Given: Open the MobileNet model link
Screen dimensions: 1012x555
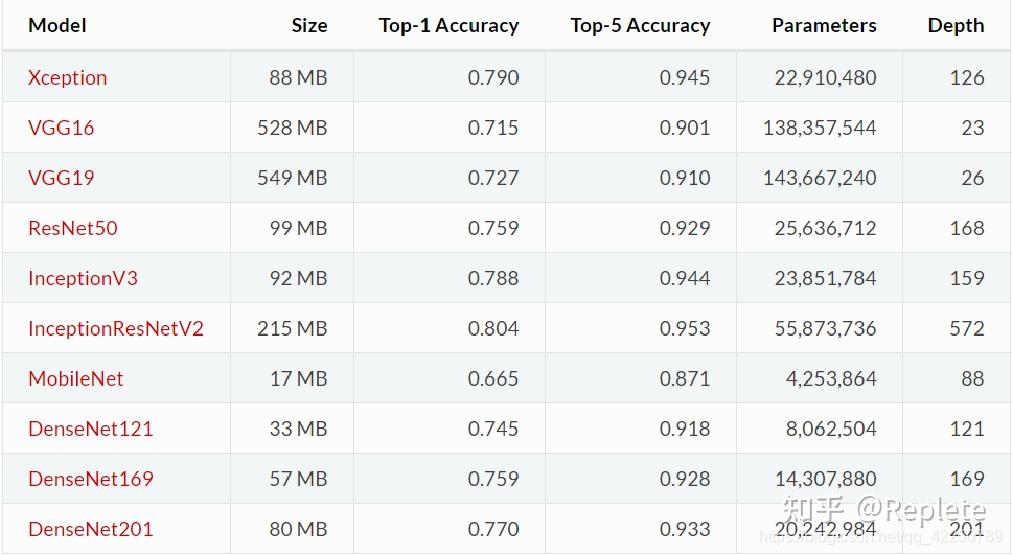Looking at the screenshot, I should coord(76,378).
